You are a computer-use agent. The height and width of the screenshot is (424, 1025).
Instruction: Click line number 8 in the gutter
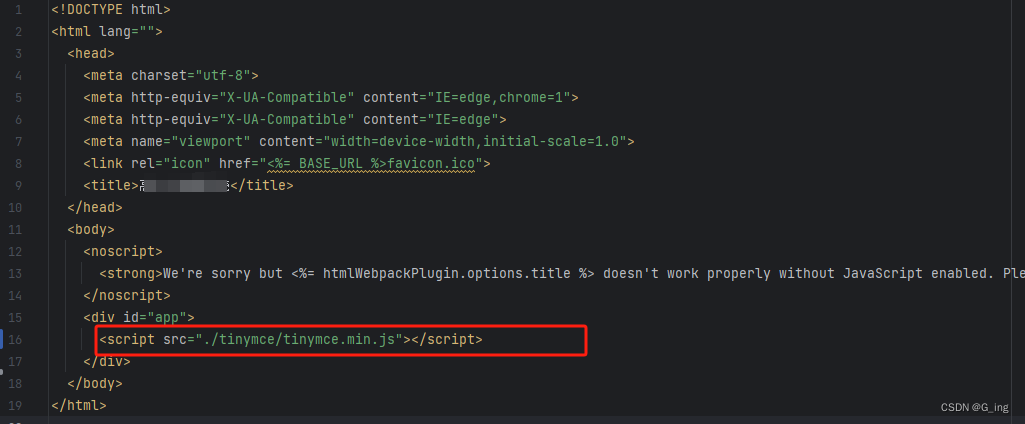point(18,164)
